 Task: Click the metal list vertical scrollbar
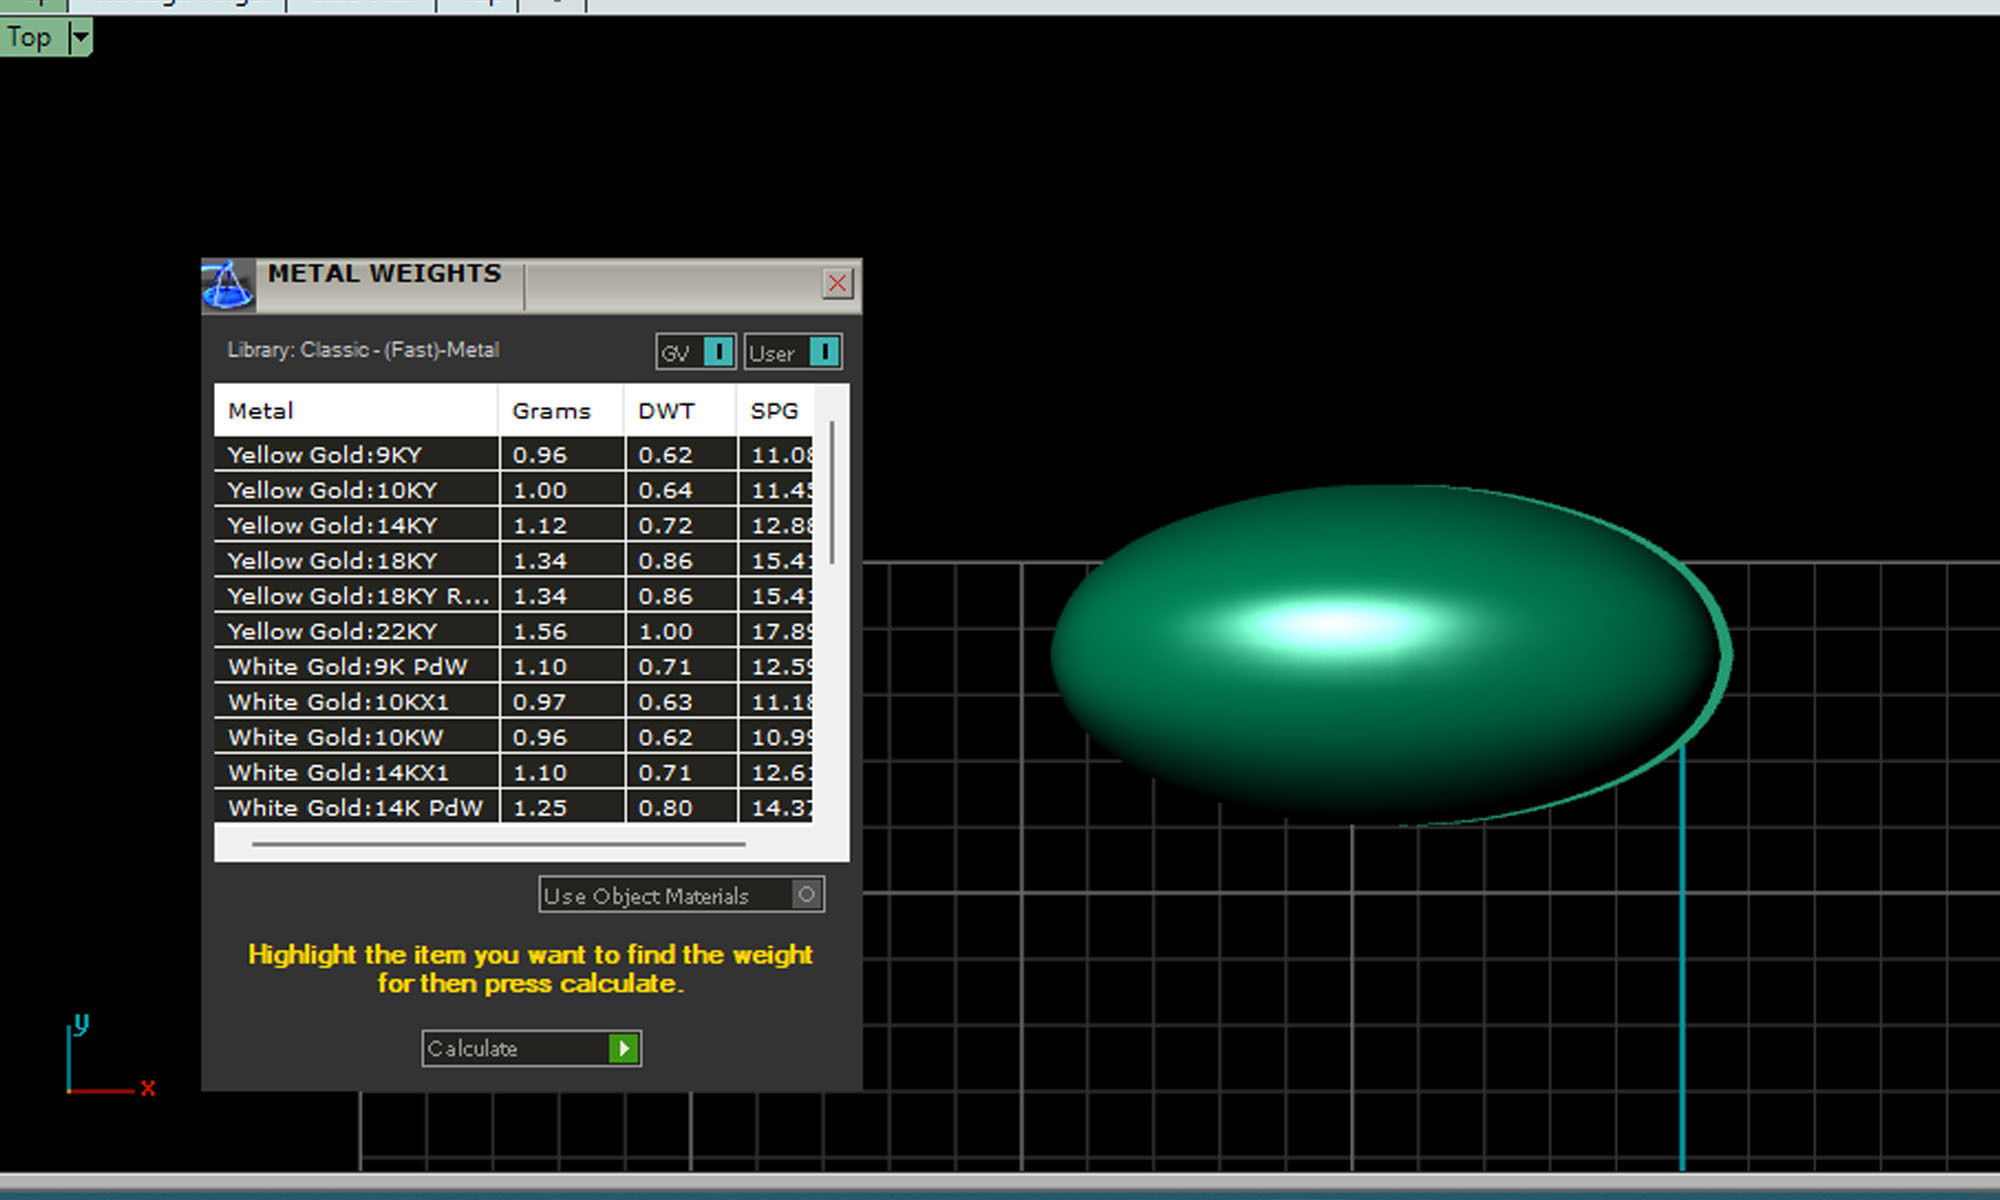coord(832,493)
